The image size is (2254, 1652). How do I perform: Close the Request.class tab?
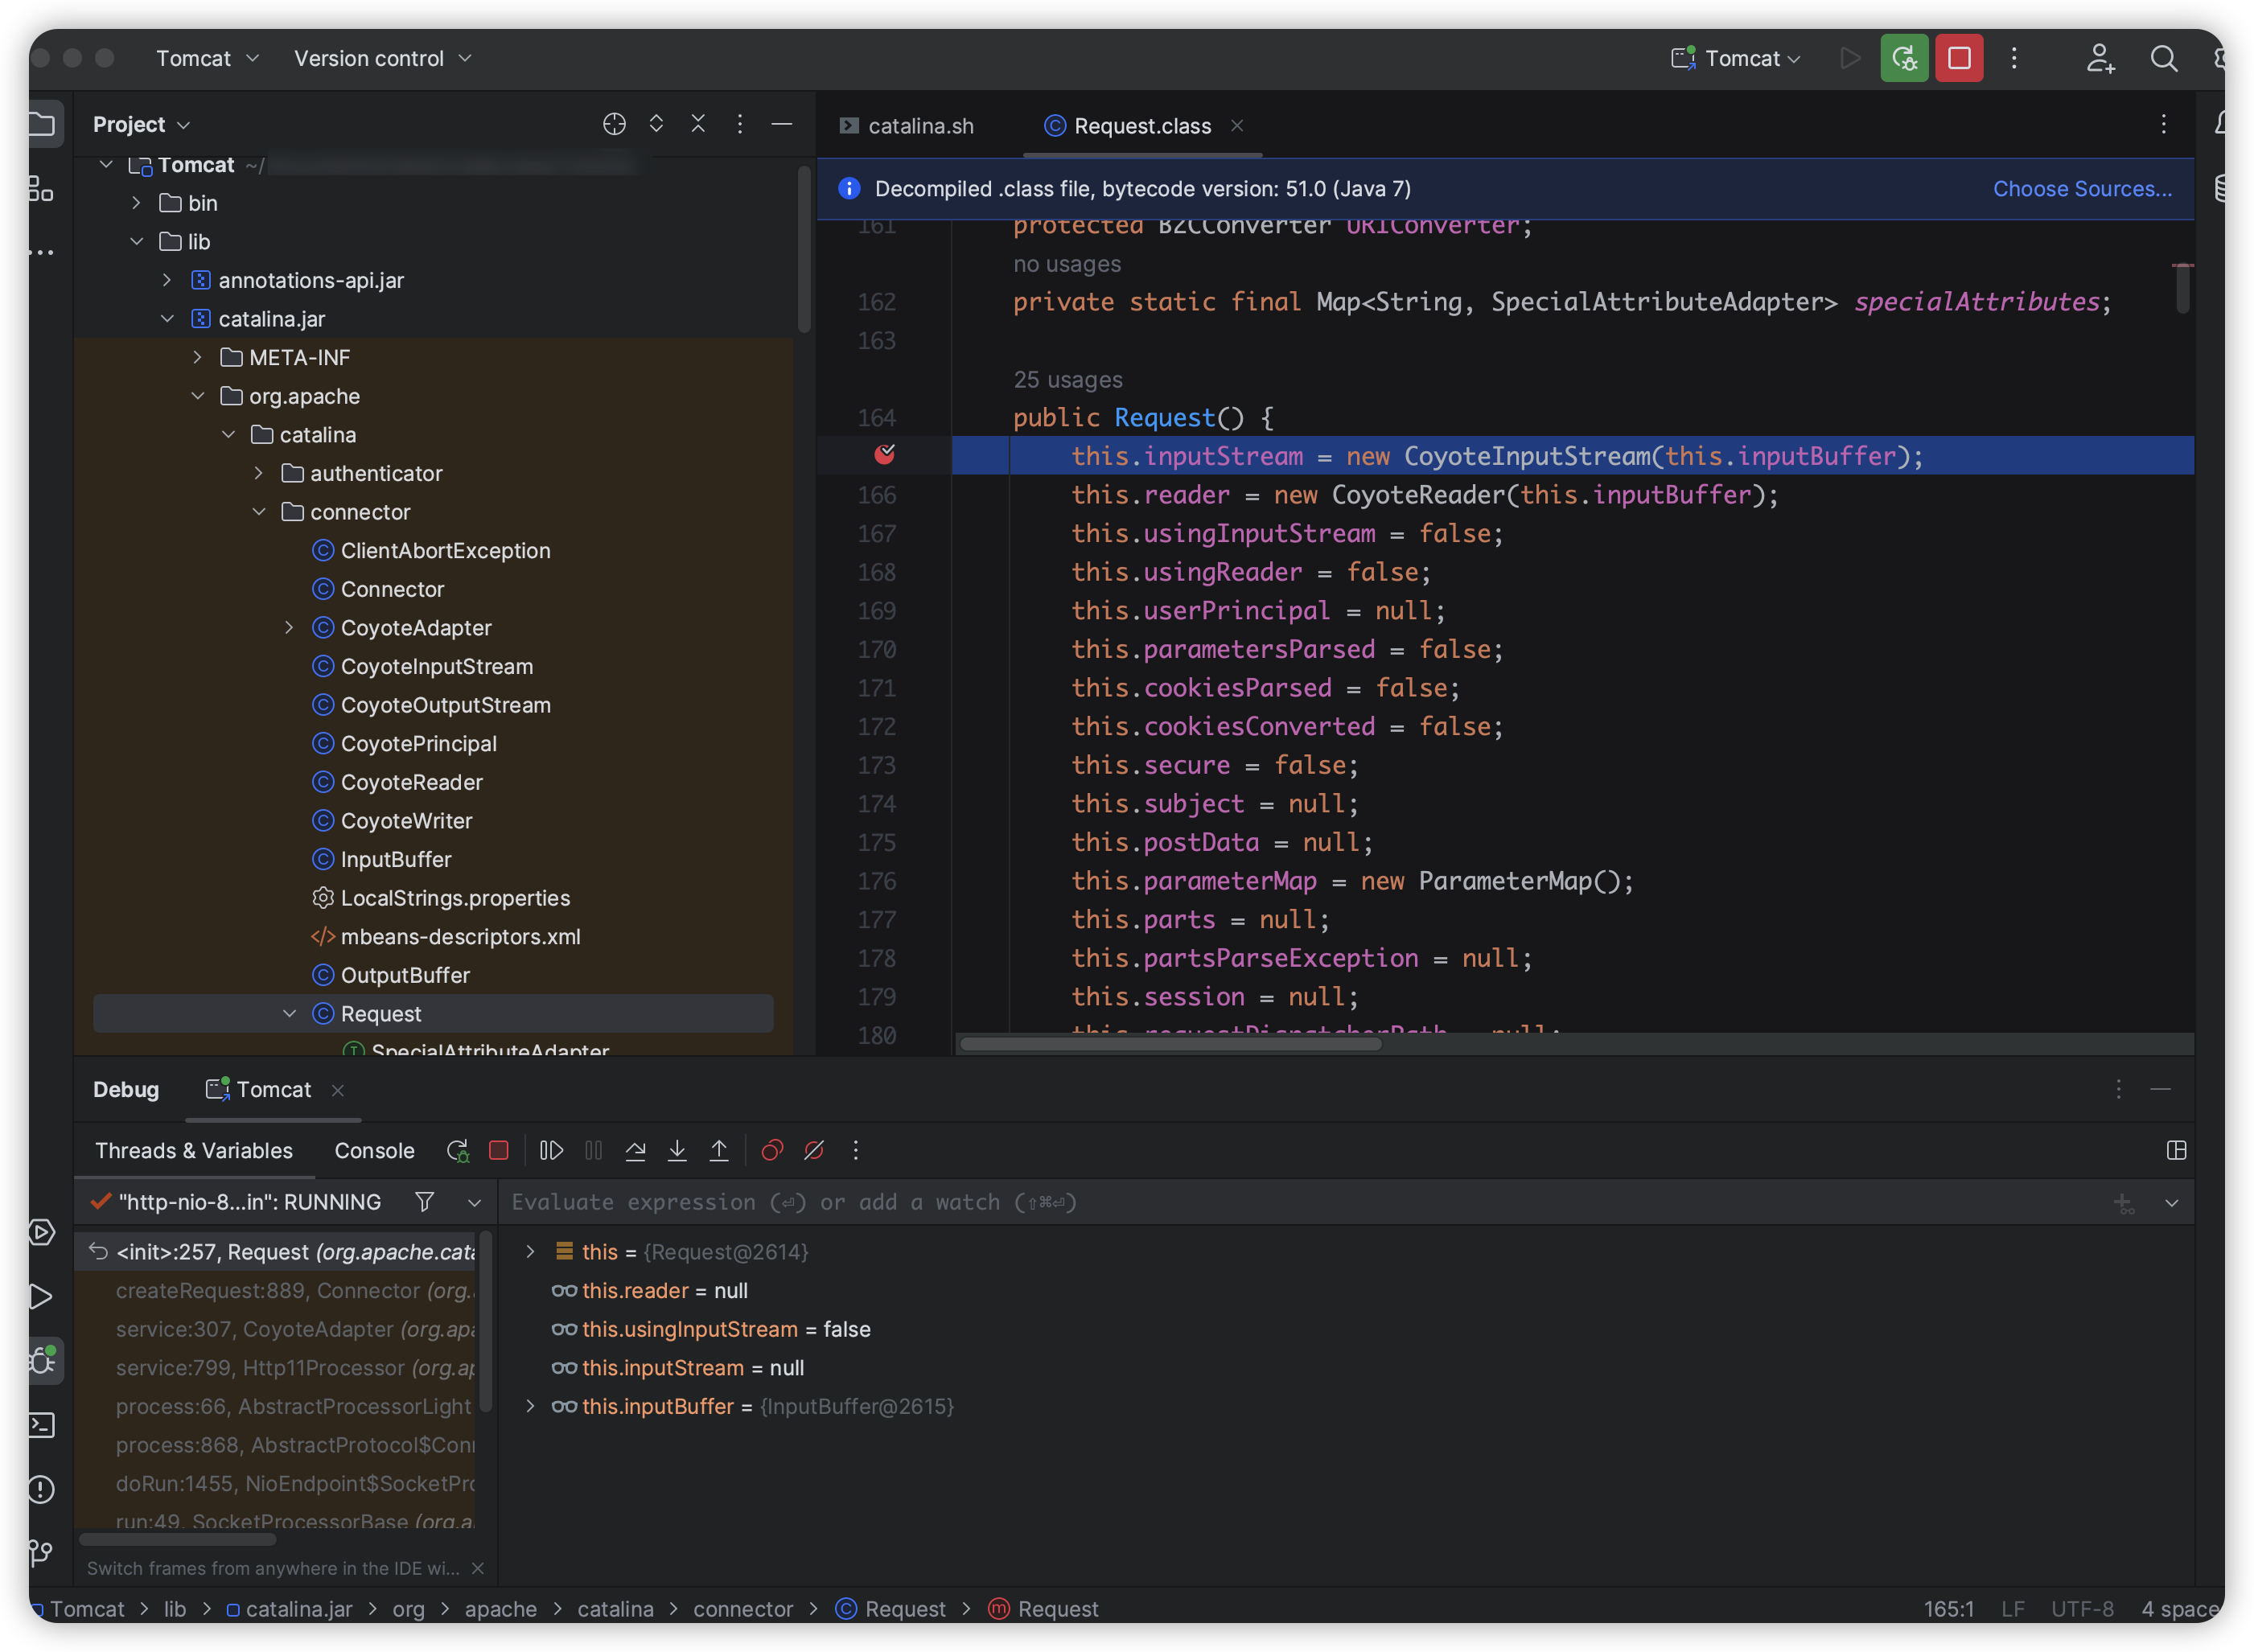click(1237, 125)
